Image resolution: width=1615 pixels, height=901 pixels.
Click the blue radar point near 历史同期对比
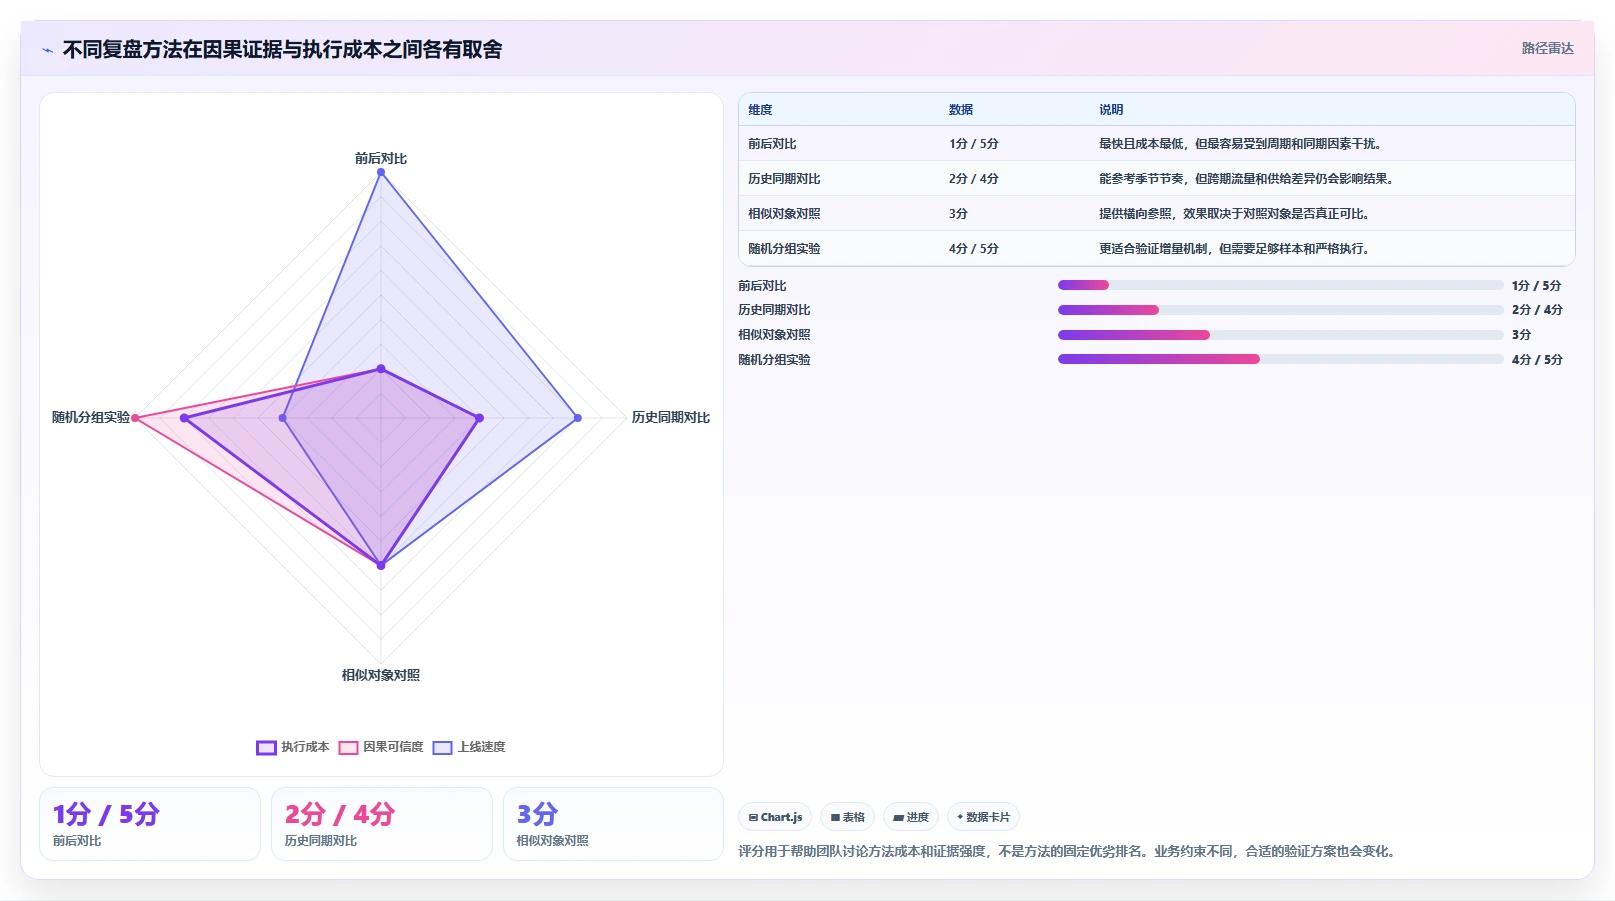577,418
